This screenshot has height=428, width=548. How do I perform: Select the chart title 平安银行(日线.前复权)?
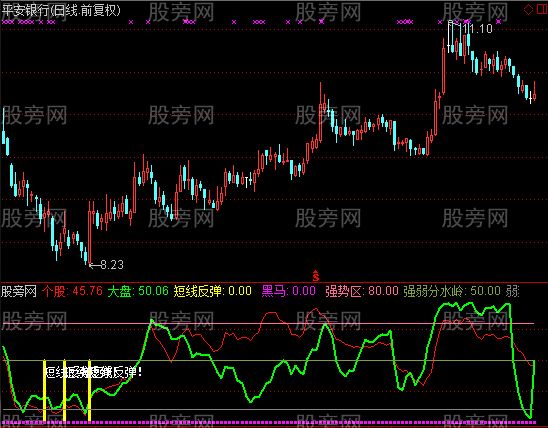click(x=61, y=10)
